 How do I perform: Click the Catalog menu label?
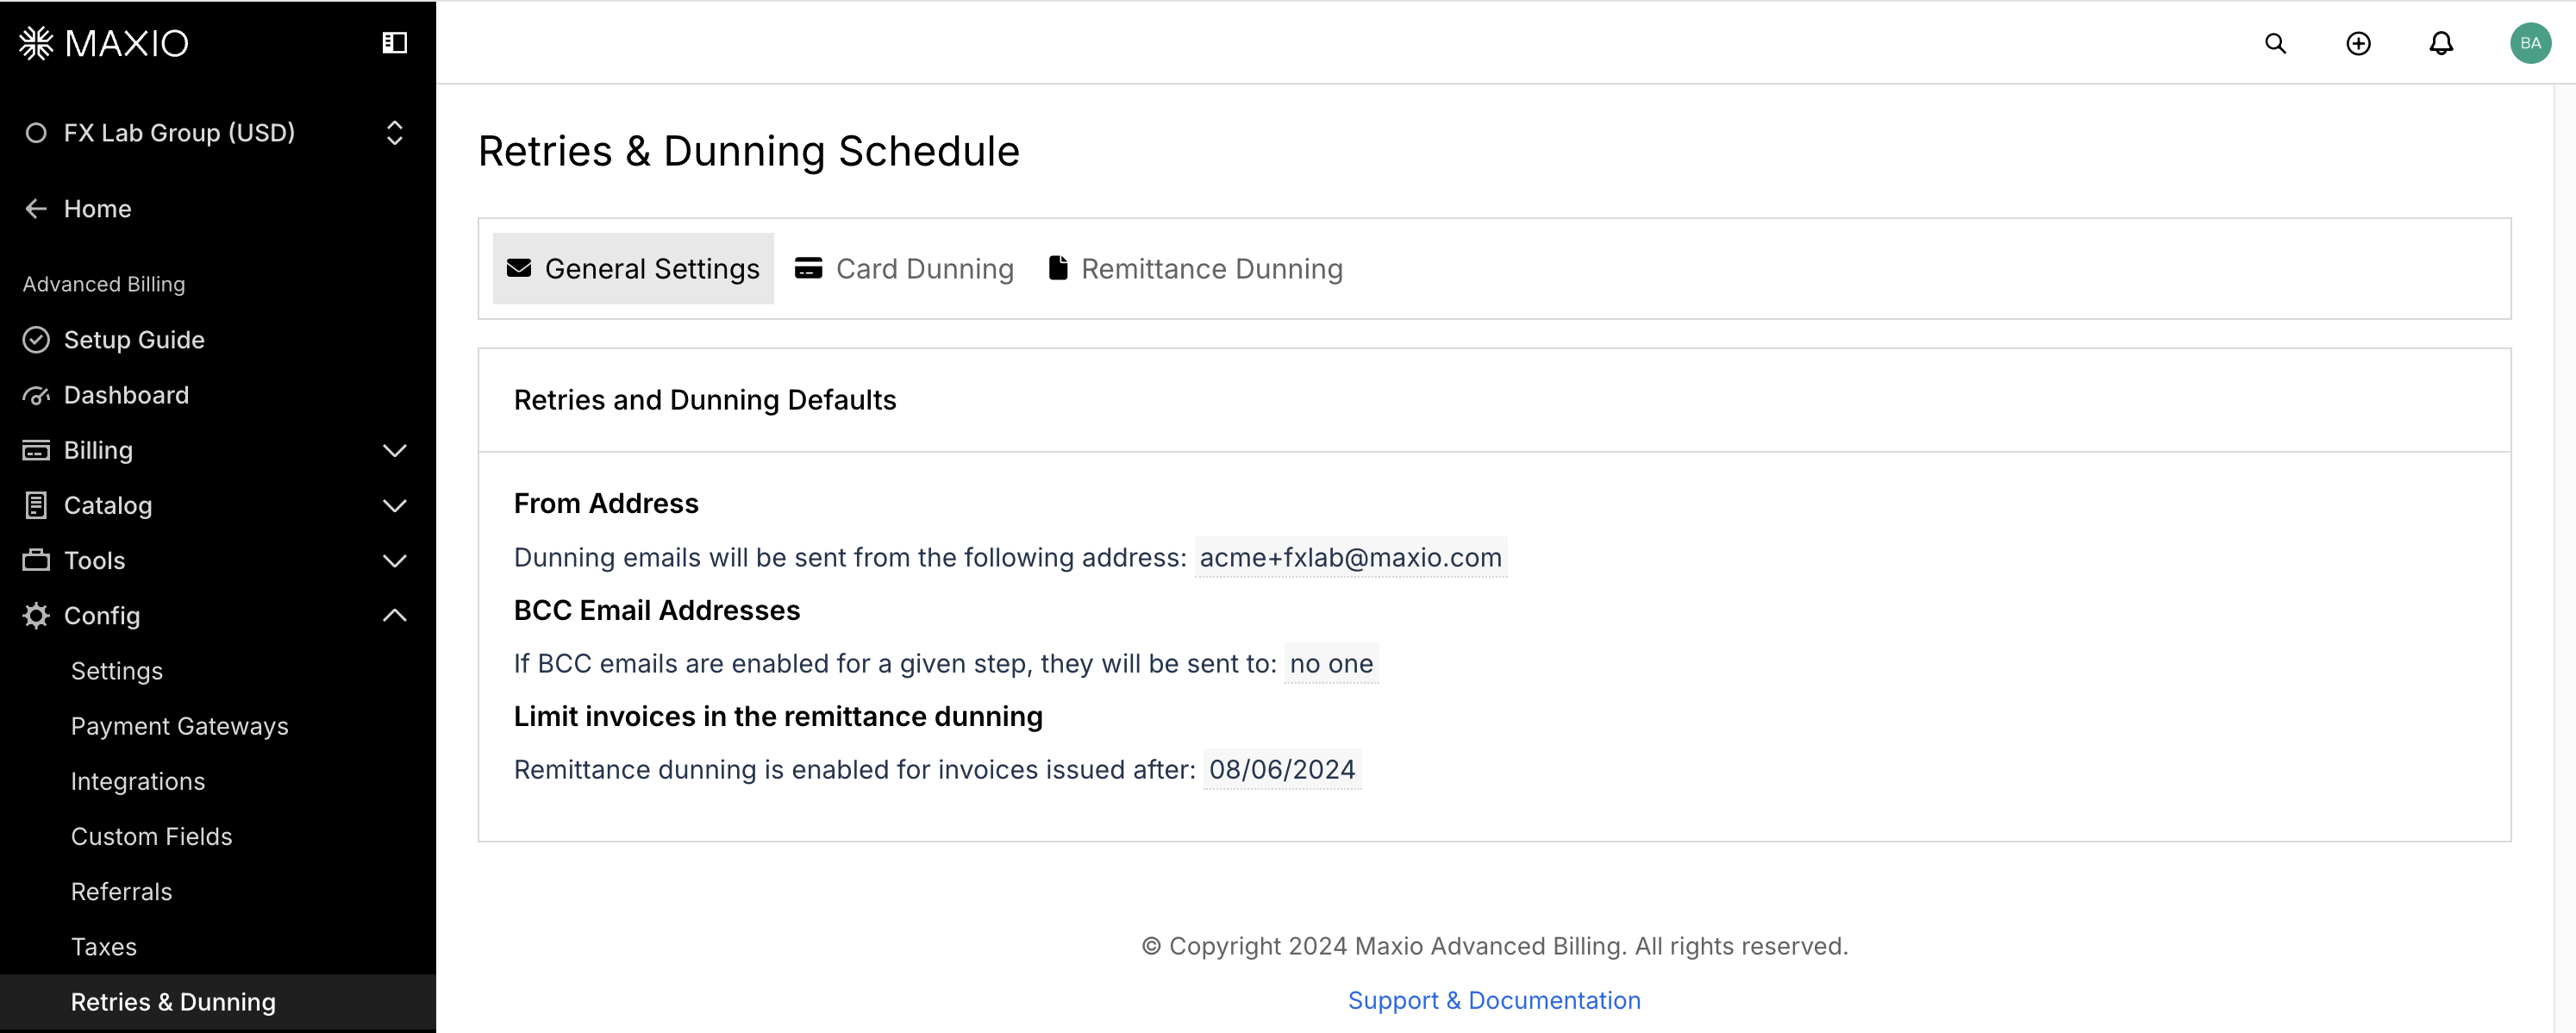108,505
